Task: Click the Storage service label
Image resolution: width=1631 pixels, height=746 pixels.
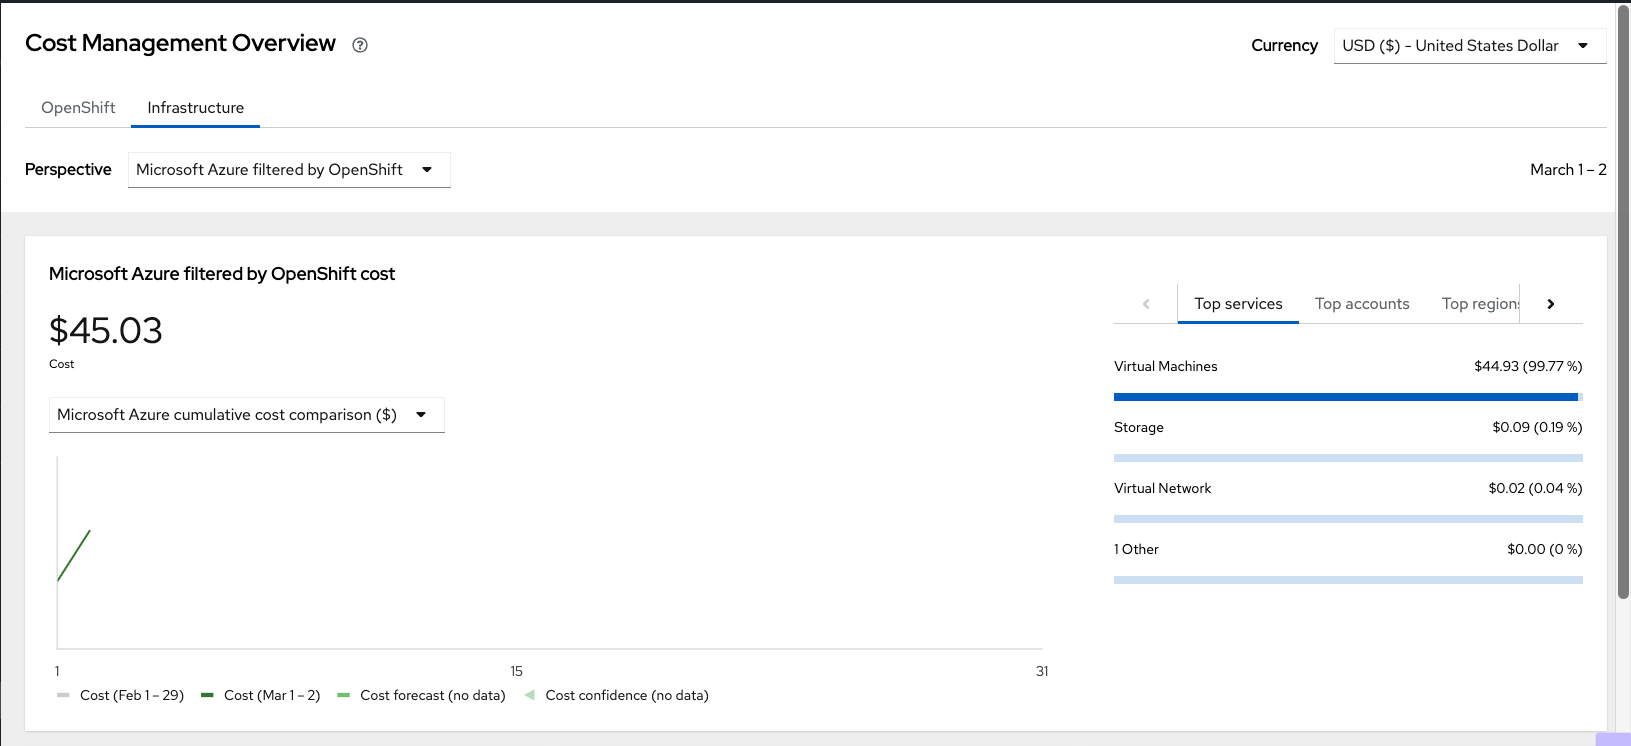Action: click(x=1139, y=427)
